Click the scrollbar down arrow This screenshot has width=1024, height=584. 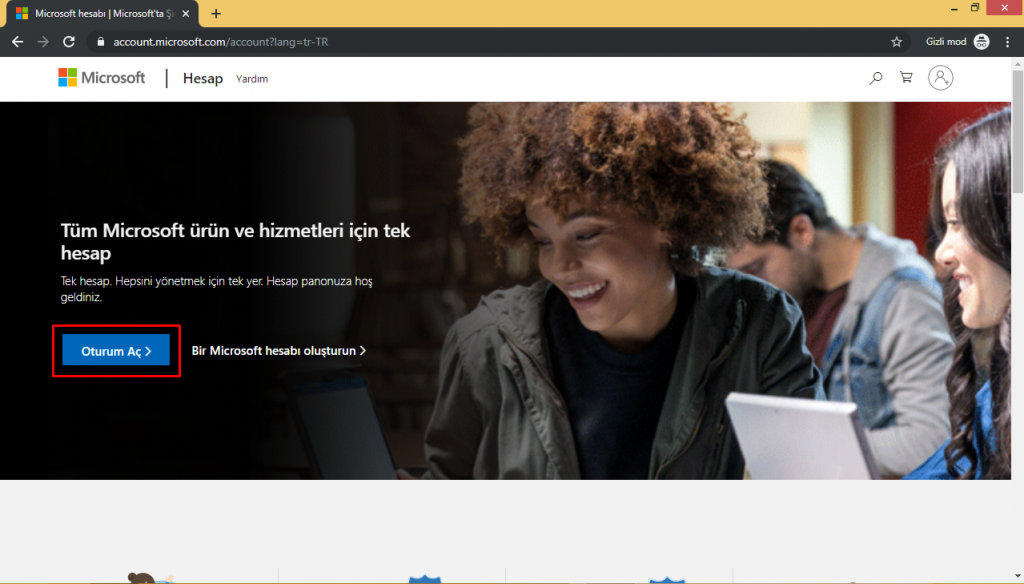1017,577
